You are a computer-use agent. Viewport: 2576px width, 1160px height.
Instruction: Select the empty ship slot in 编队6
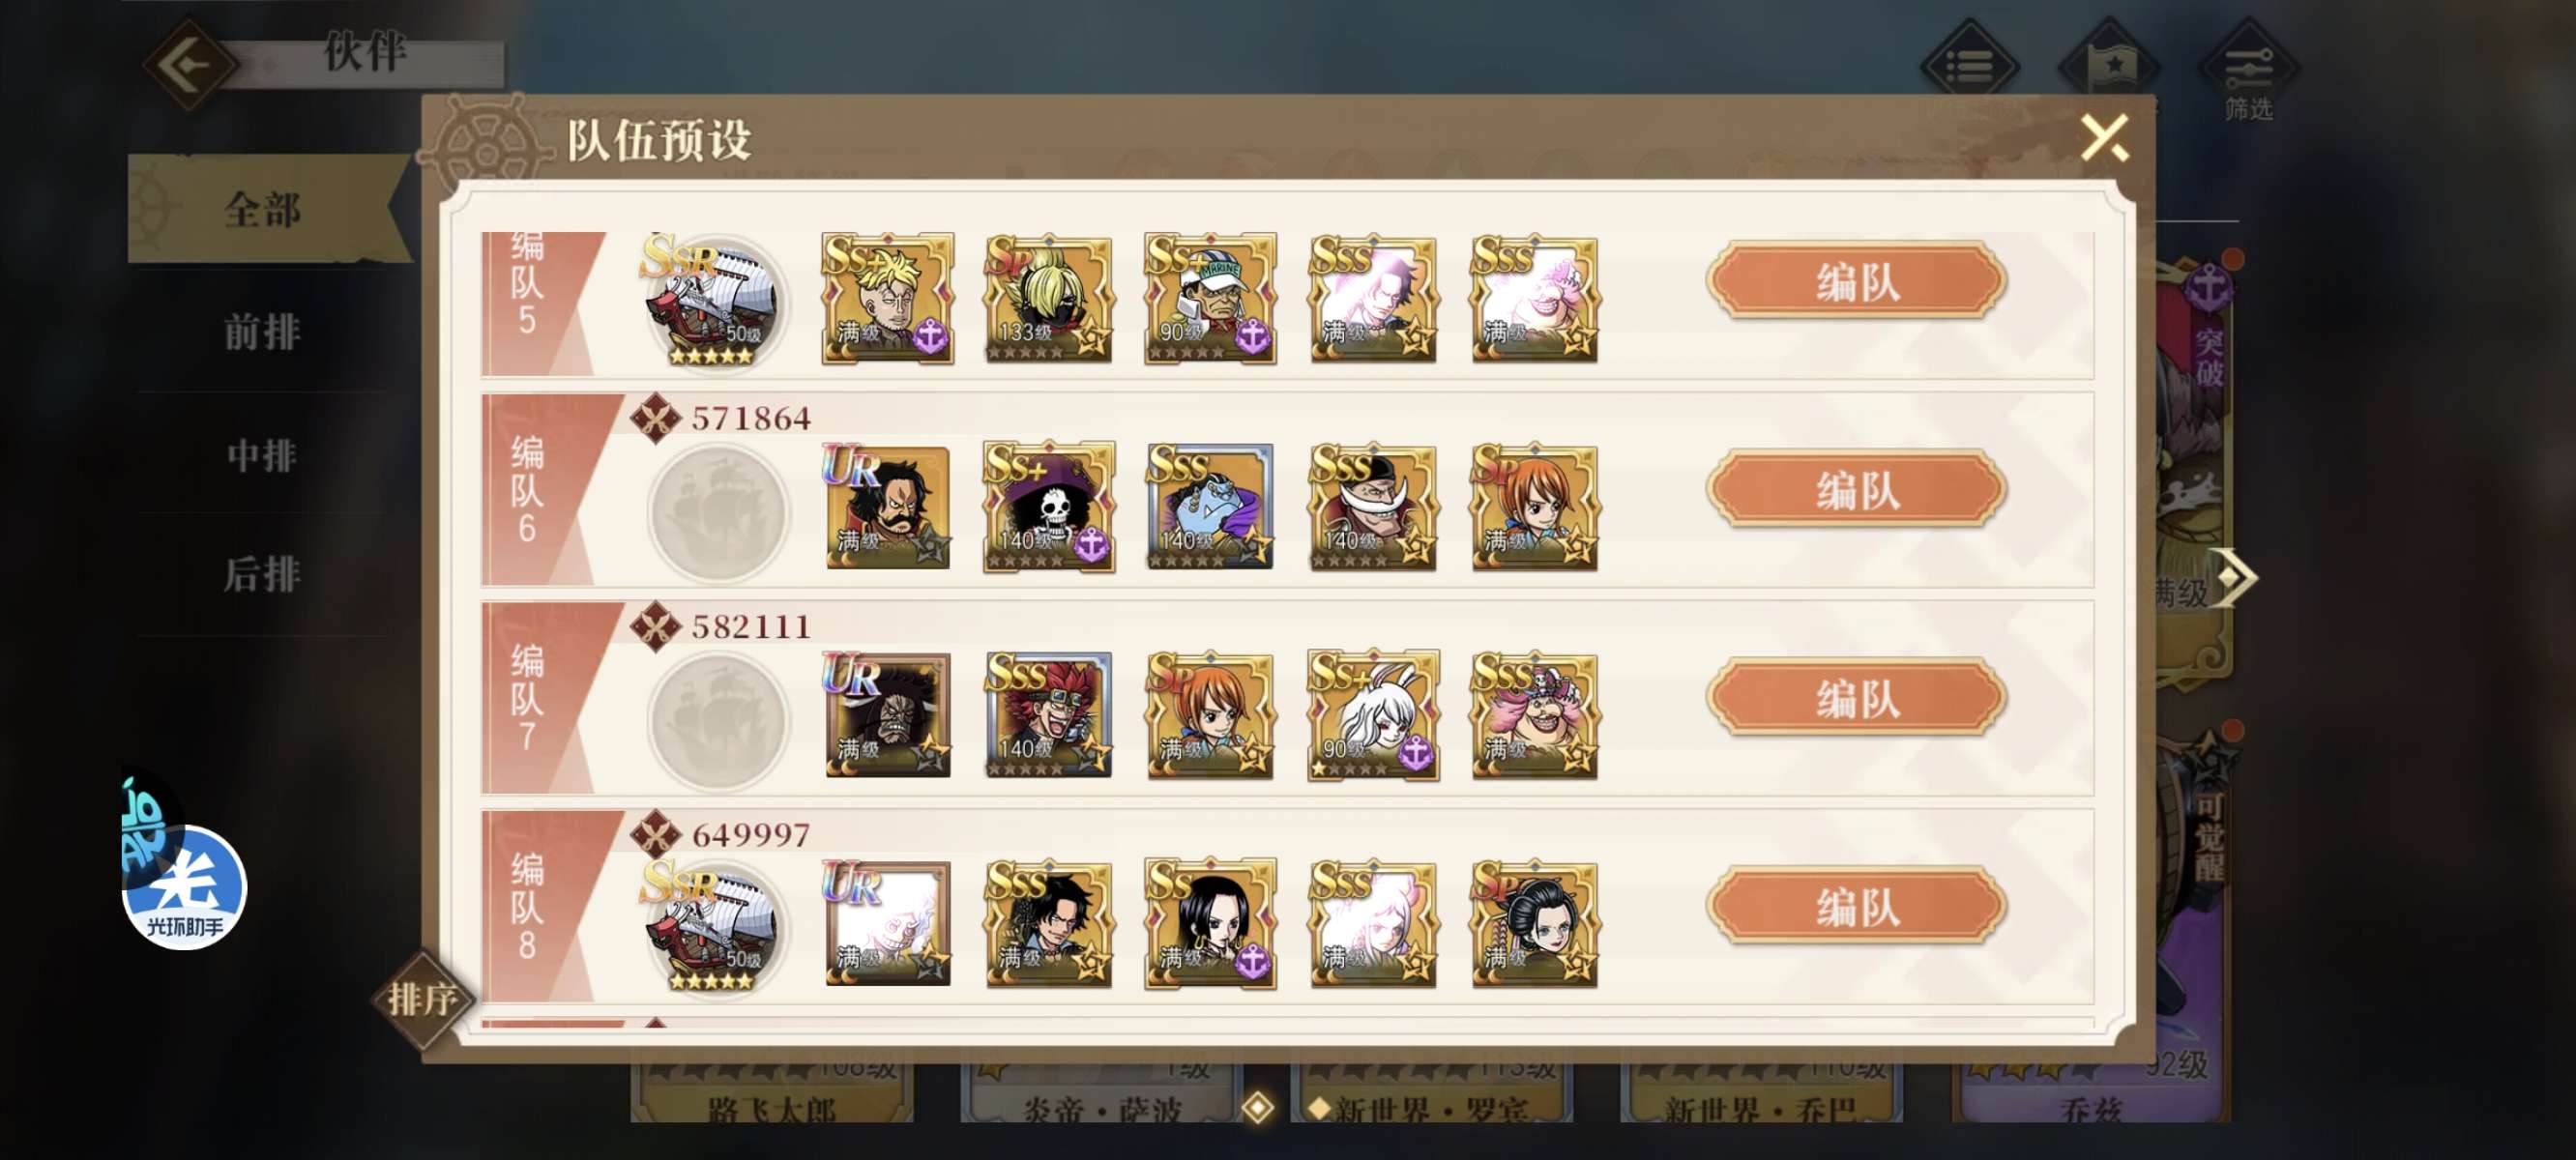point(717,513)
